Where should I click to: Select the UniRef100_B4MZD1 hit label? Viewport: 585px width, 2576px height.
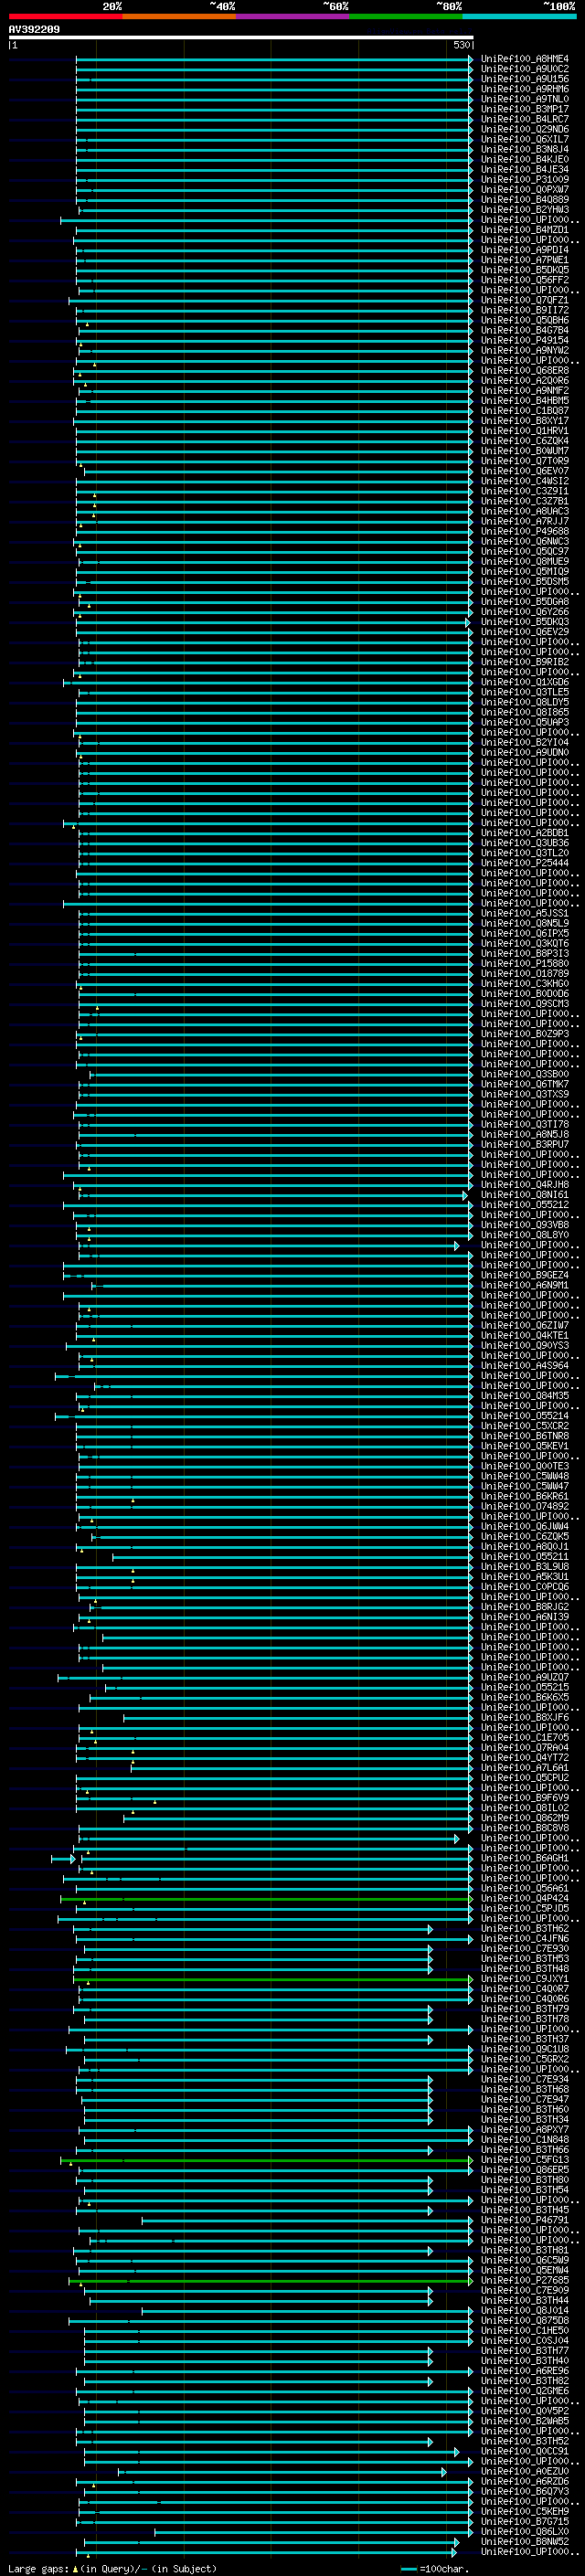click(524, 230)
